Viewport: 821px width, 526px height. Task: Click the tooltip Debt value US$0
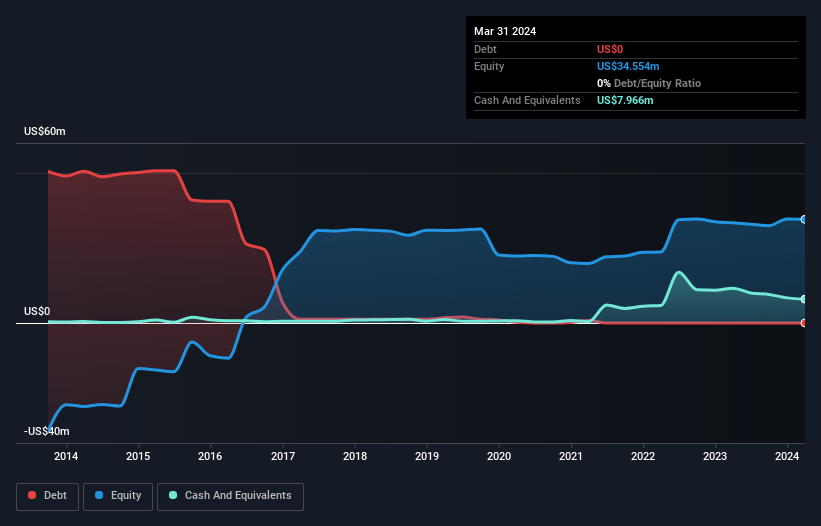tap(610, 49)
